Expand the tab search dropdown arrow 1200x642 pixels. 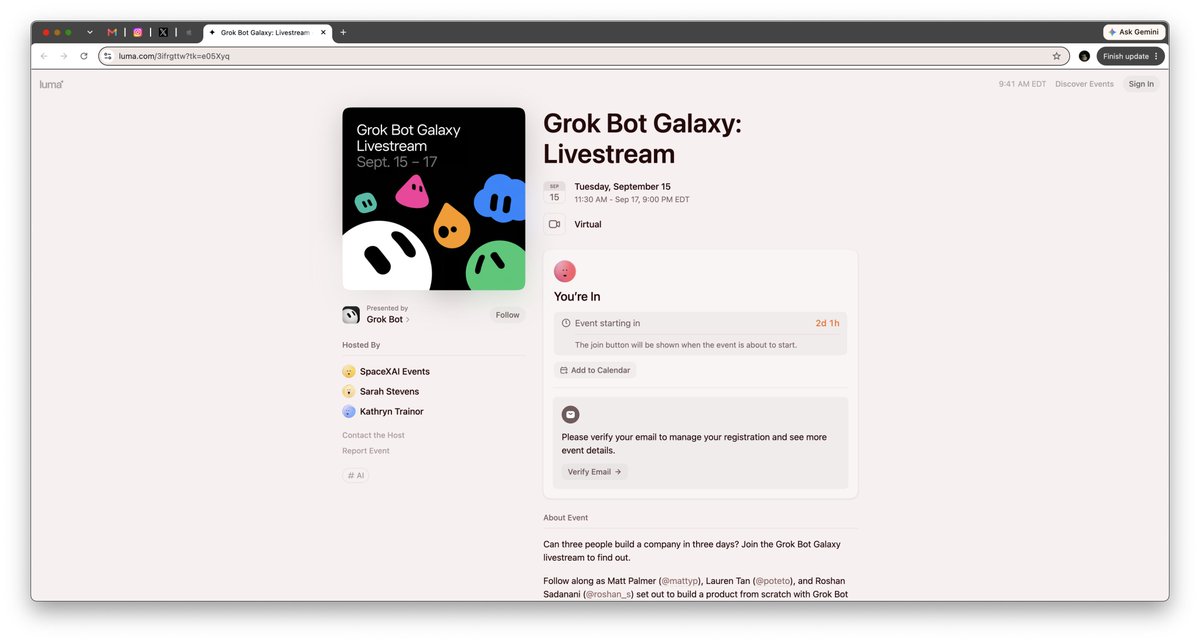click(89, 32)
